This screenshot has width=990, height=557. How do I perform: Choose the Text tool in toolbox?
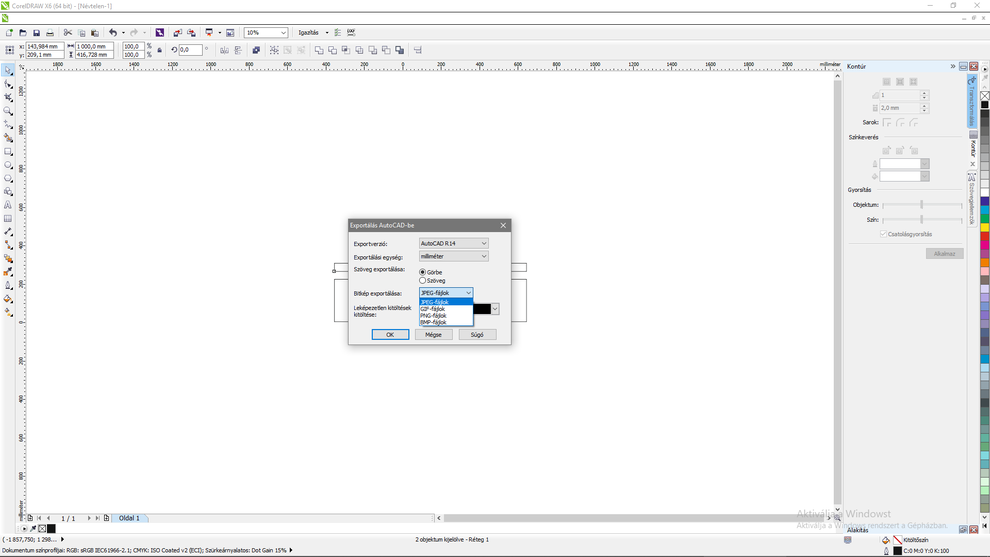[8, 205]
